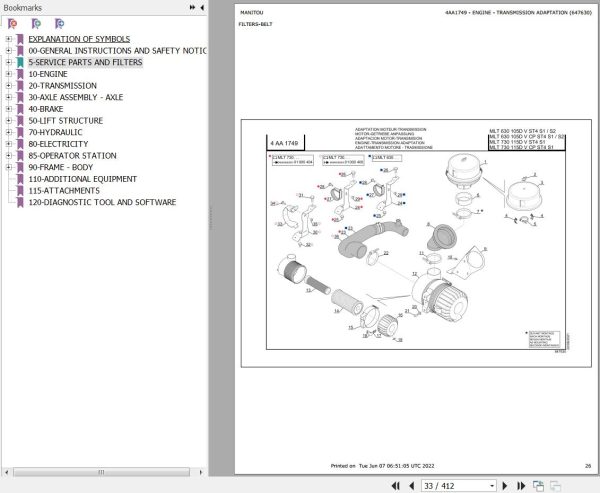Go to the first page

(x=396, y=486)
